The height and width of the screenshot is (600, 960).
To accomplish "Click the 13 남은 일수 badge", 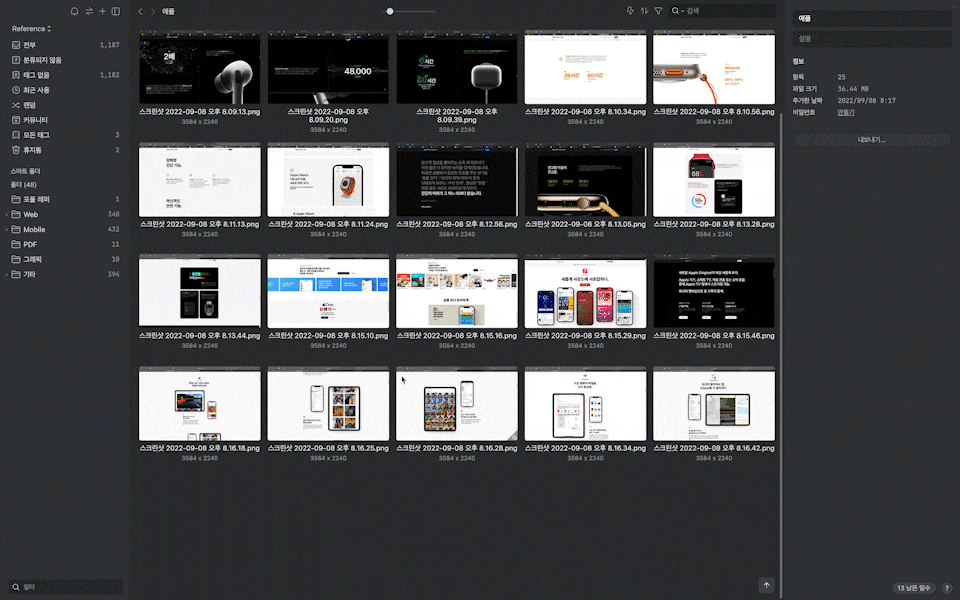I will 913,588.
